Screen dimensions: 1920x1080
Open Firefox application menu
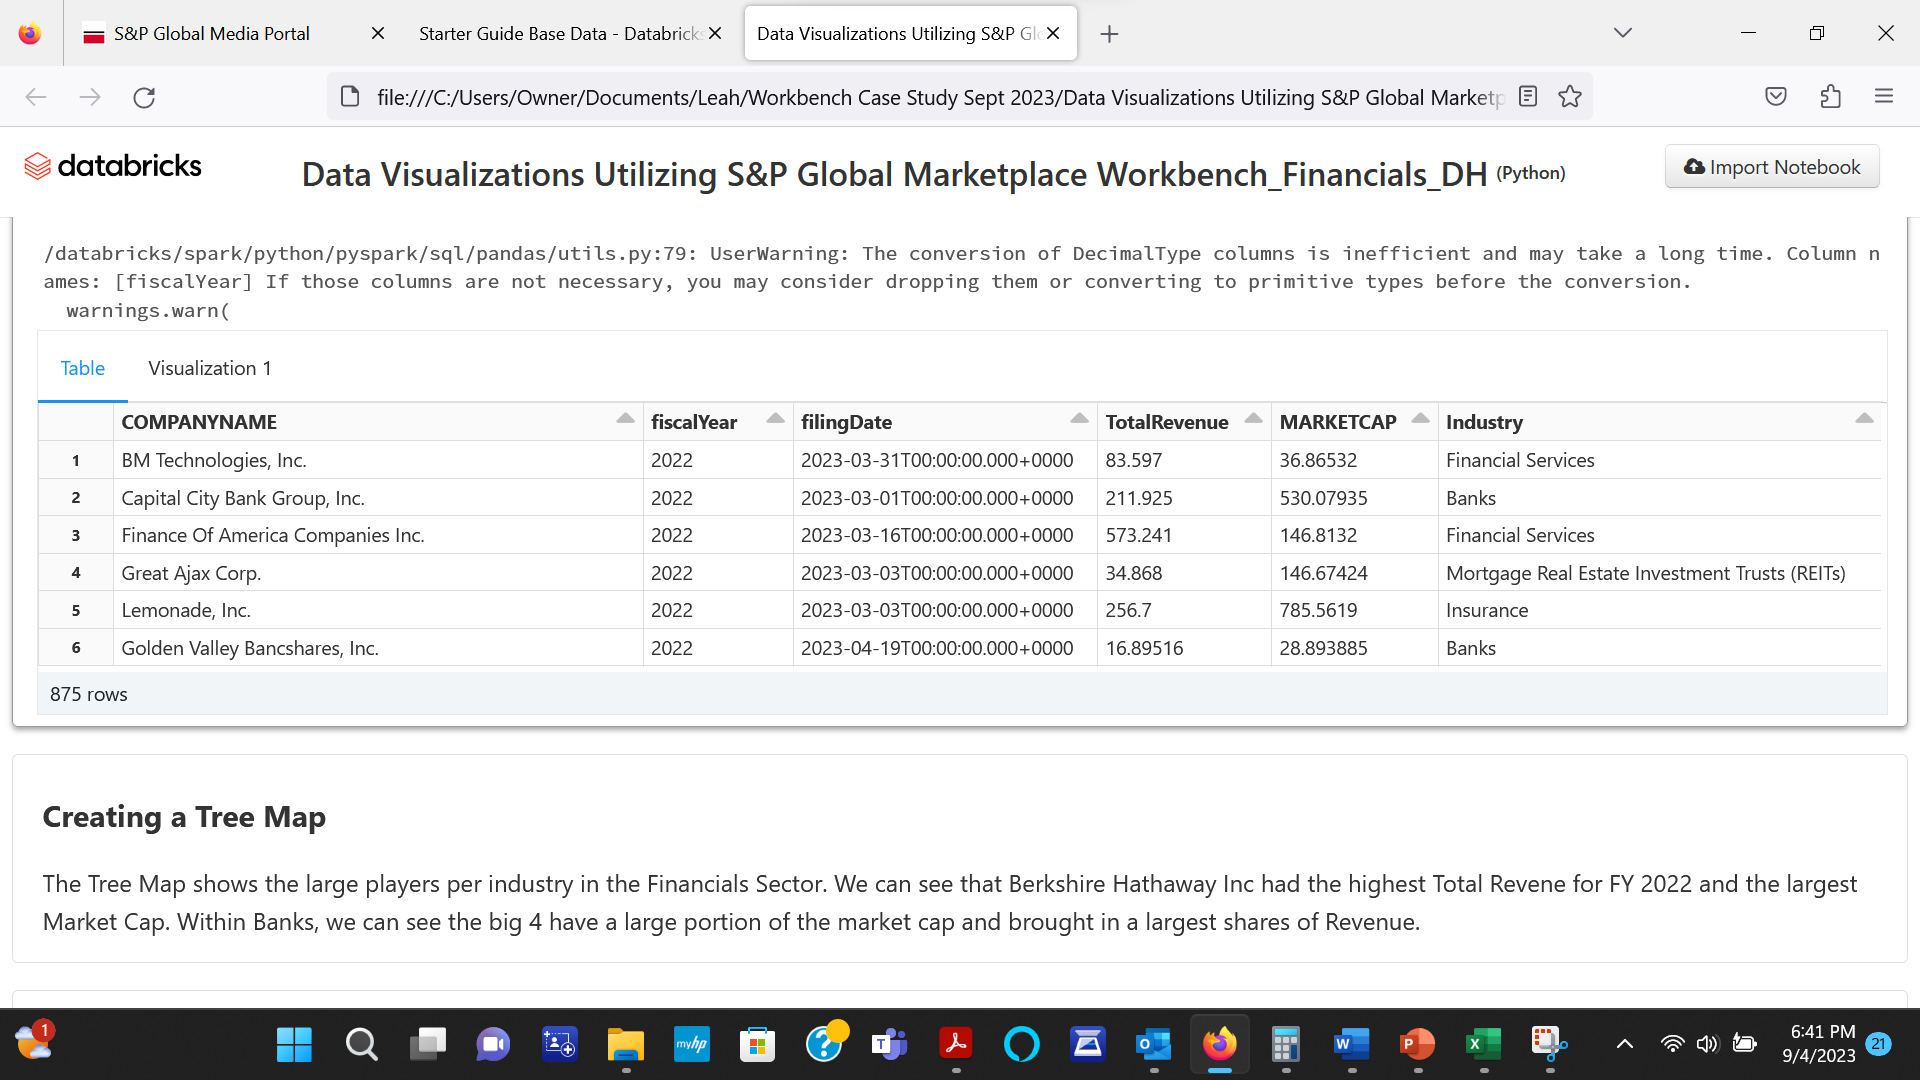coord(1884,97)
